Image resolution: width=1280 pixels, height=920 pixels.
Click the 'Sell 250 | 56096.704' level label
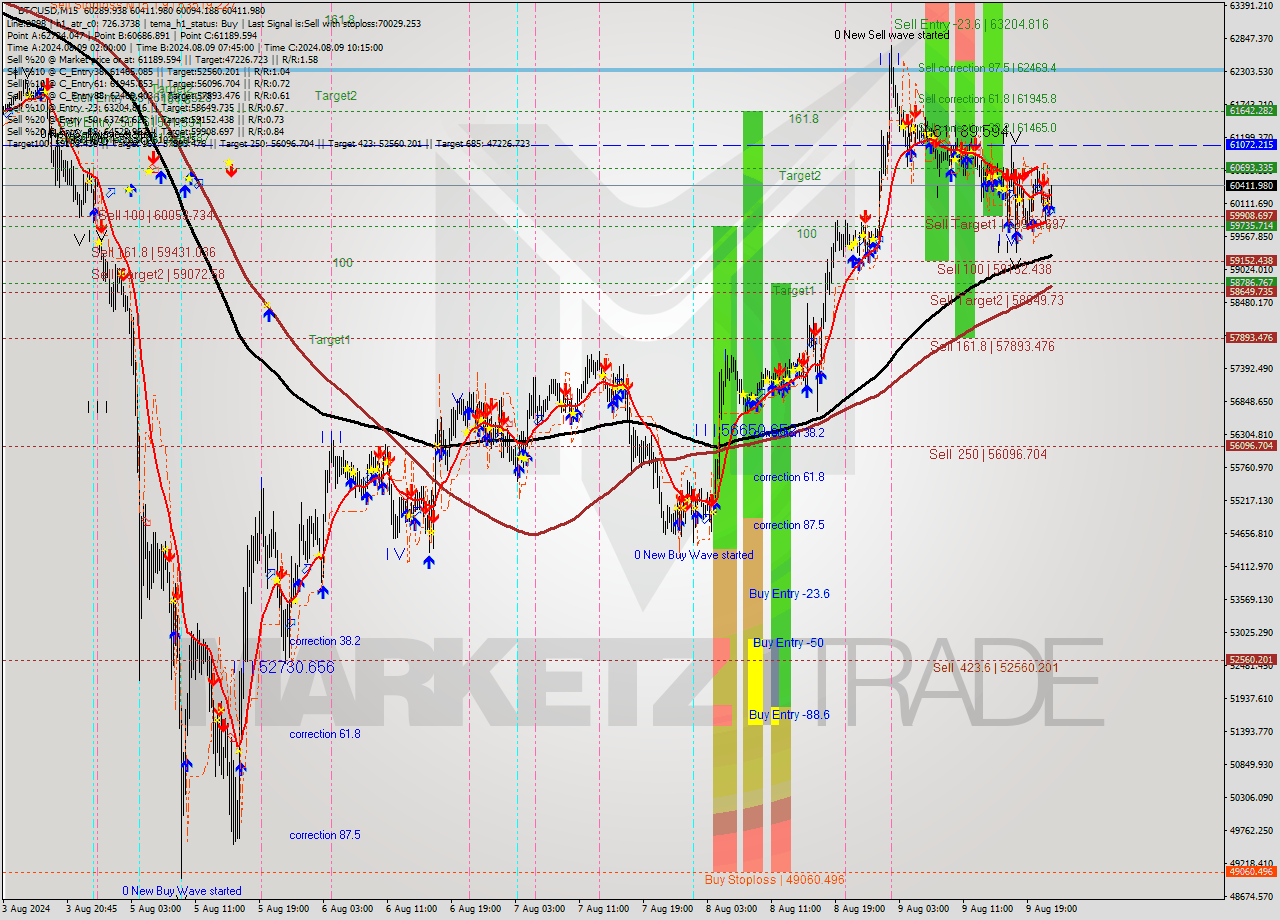pyautogui.click(x=988, y=454)
